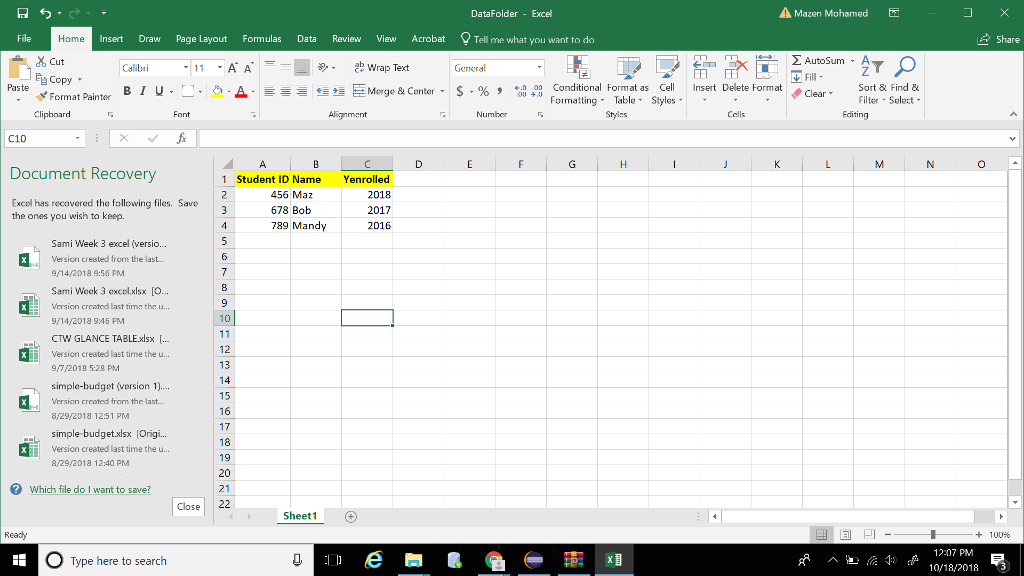Switch to the Formulas ribbon tab
The image size is (1024, 576).
(x=262, y=38)
